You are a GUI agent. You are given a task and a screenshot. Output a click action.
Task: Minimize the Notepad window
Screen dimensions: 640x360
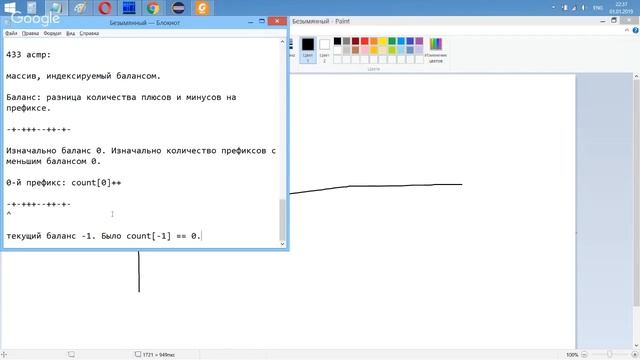[251, 22]
